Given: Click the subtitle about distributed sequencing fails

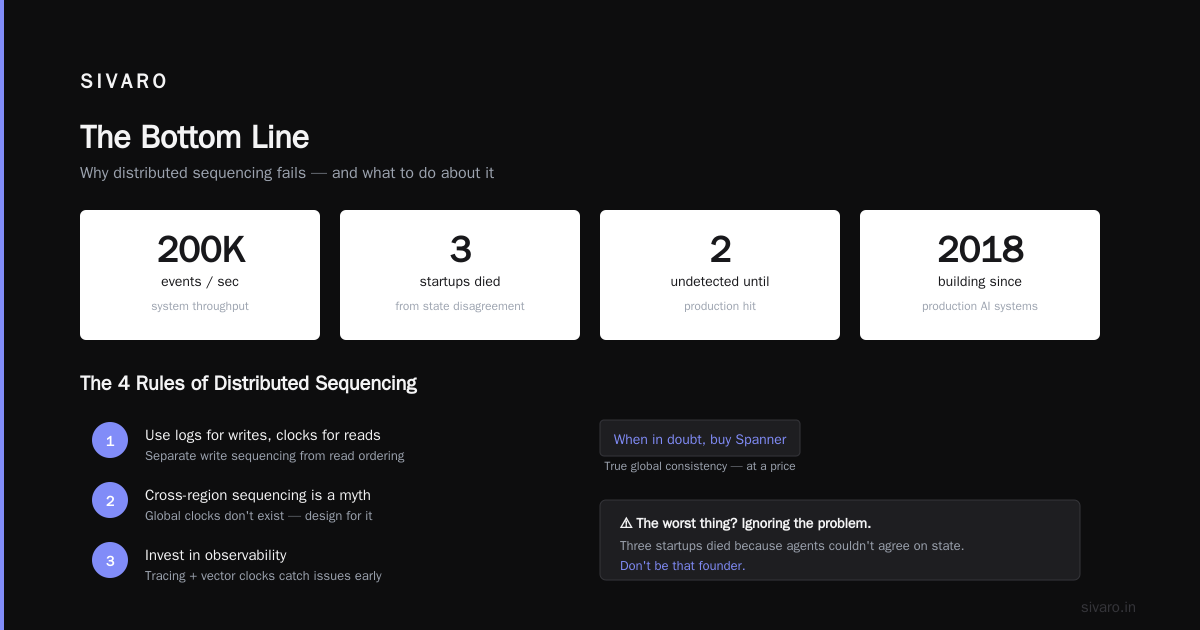Looking at the screenshot, I should tap(287, 173).
